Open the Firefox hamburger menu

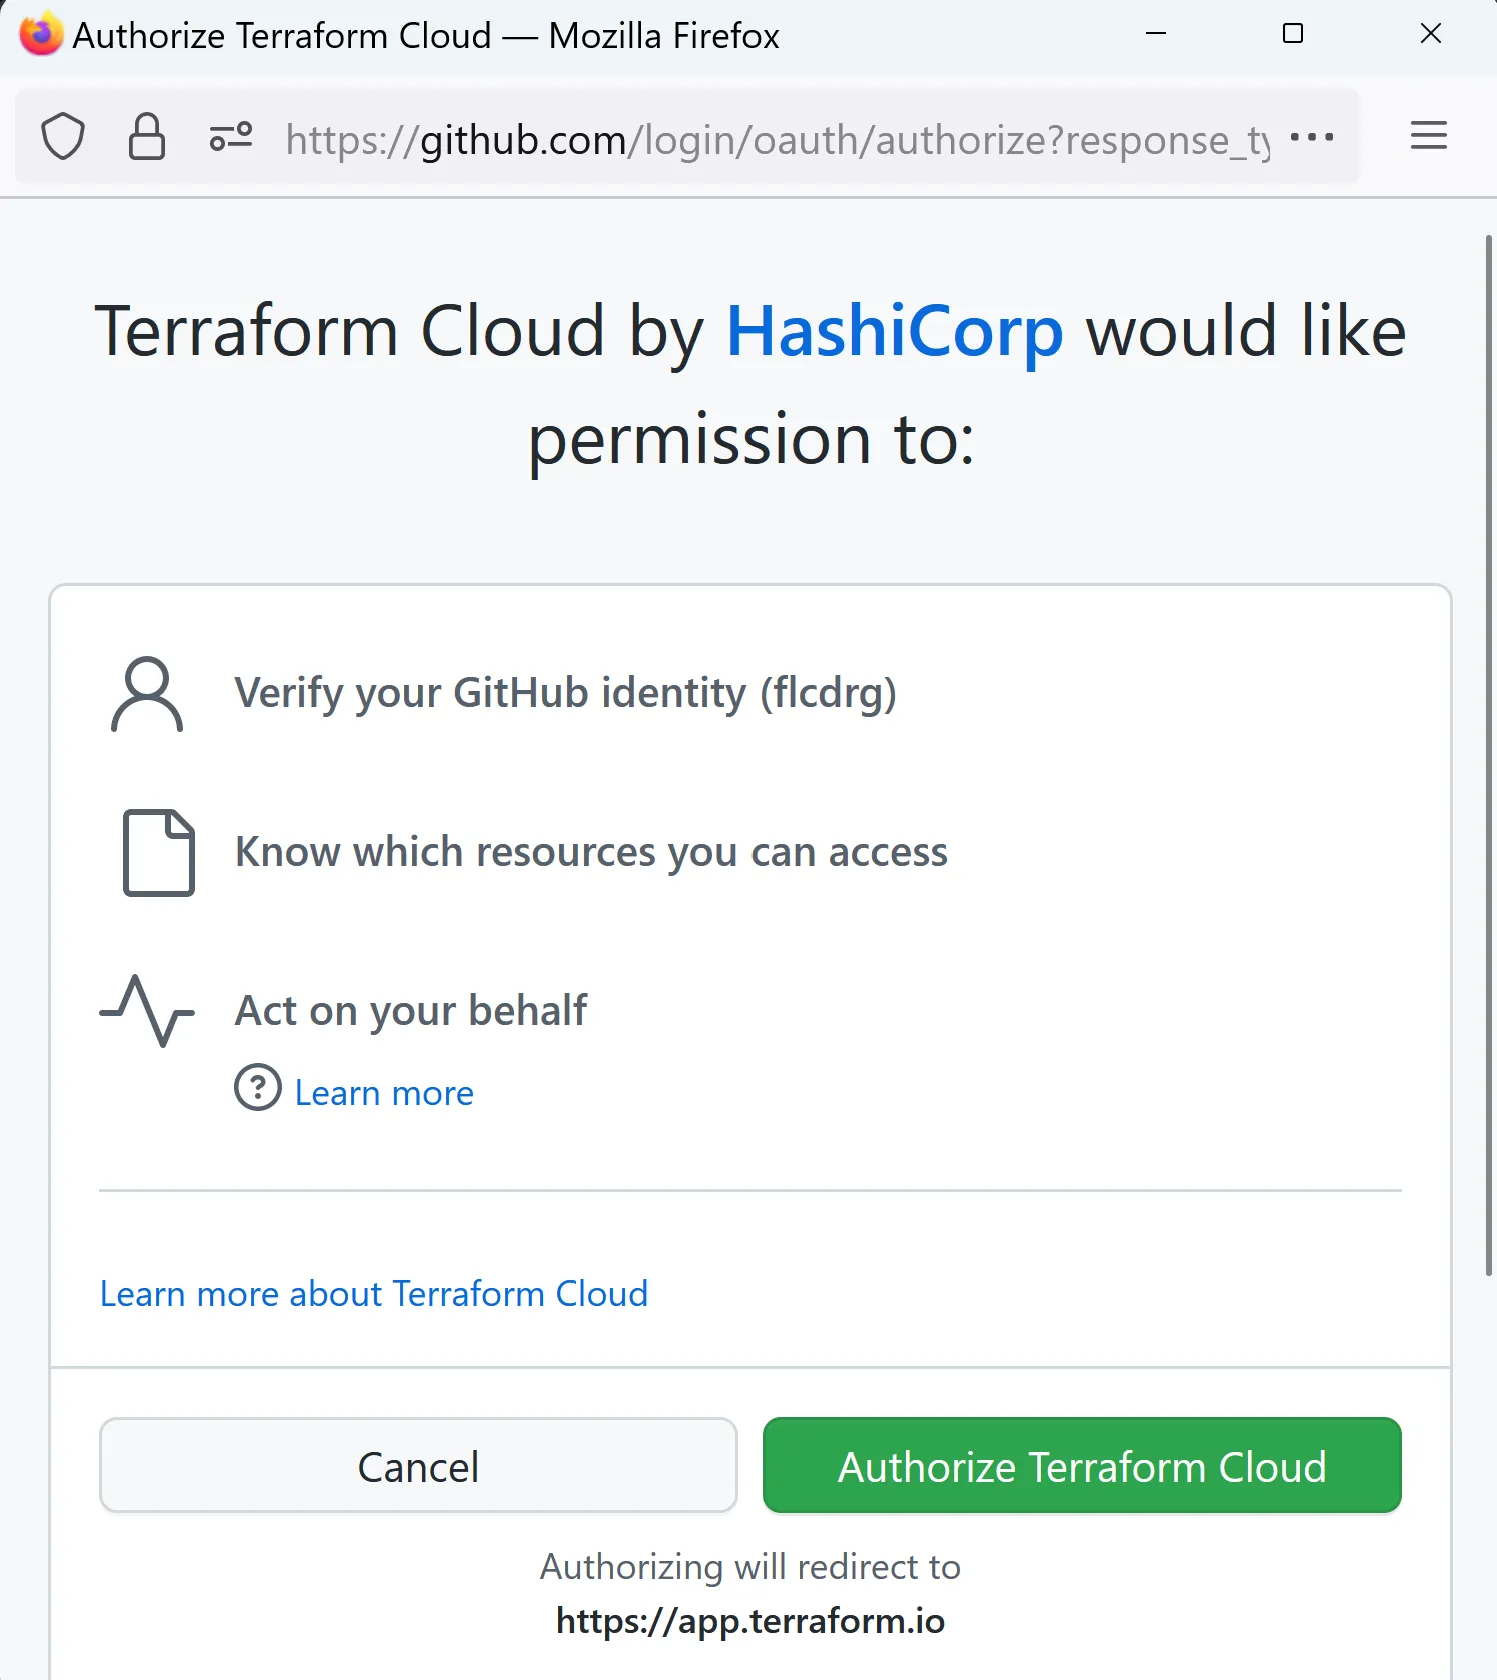tap(1428, 136)
